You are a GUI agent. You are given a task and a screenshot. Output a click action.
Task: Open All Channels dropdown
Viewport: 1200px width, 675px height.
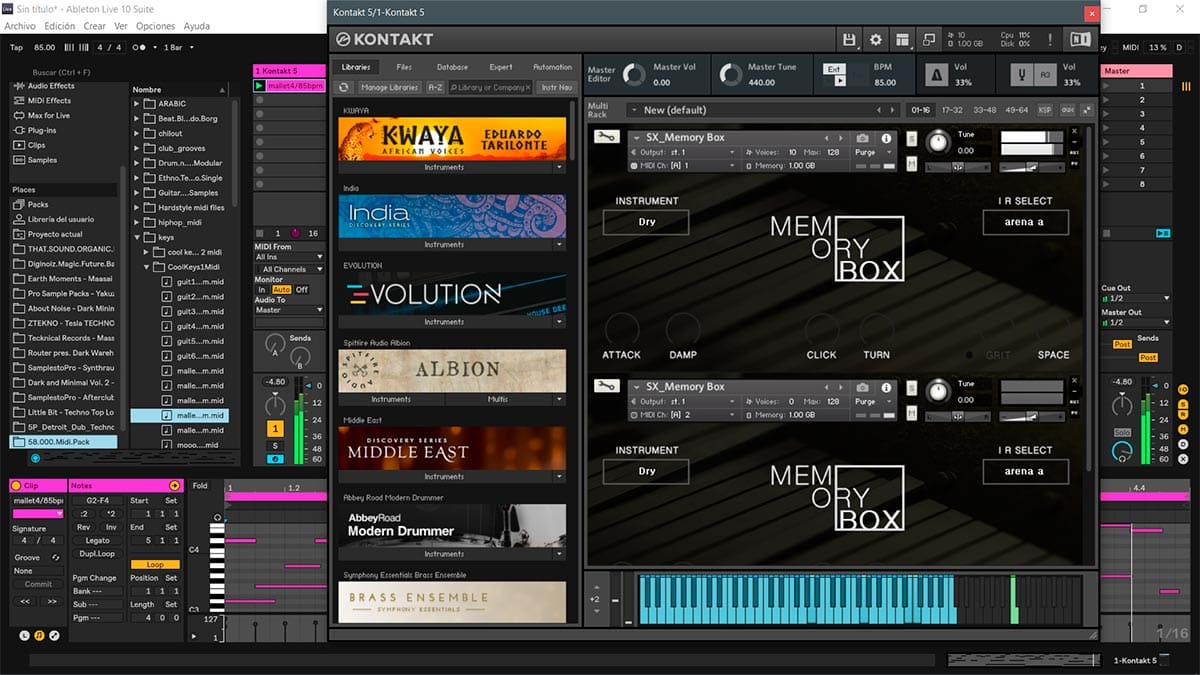point(290,269)
